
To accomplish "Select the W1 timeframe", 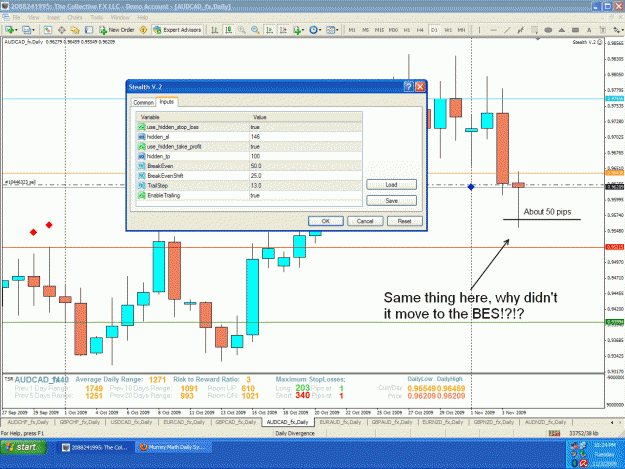I will (x=448, y=30).
